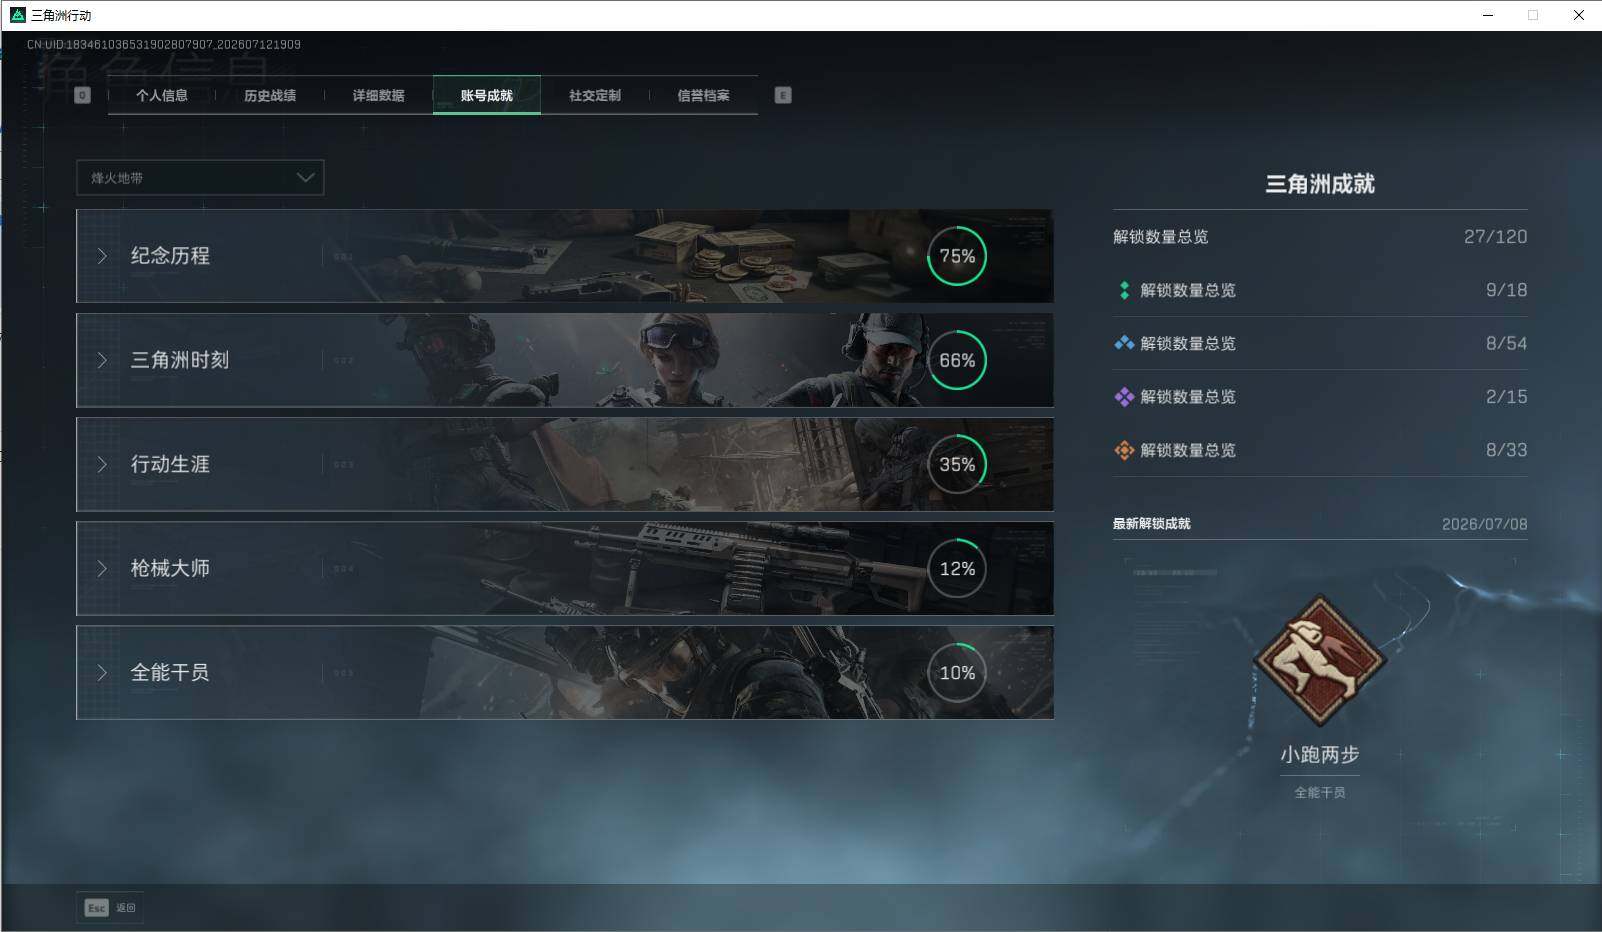
Task: Open the 烽火地带 mode dropdown
Action: click(200, 178)
